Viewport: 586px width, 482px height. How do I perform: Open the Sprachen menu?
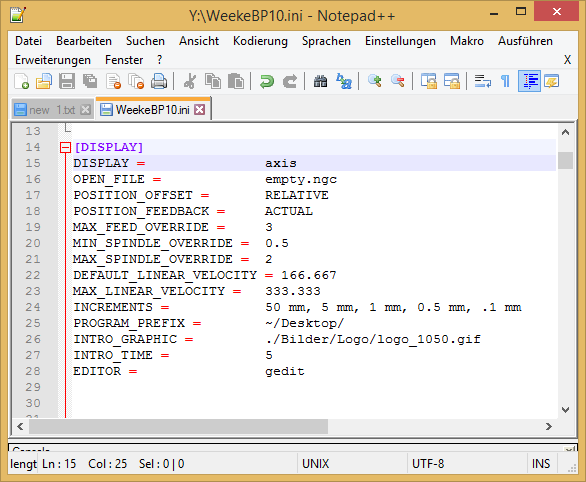point(326,41)
